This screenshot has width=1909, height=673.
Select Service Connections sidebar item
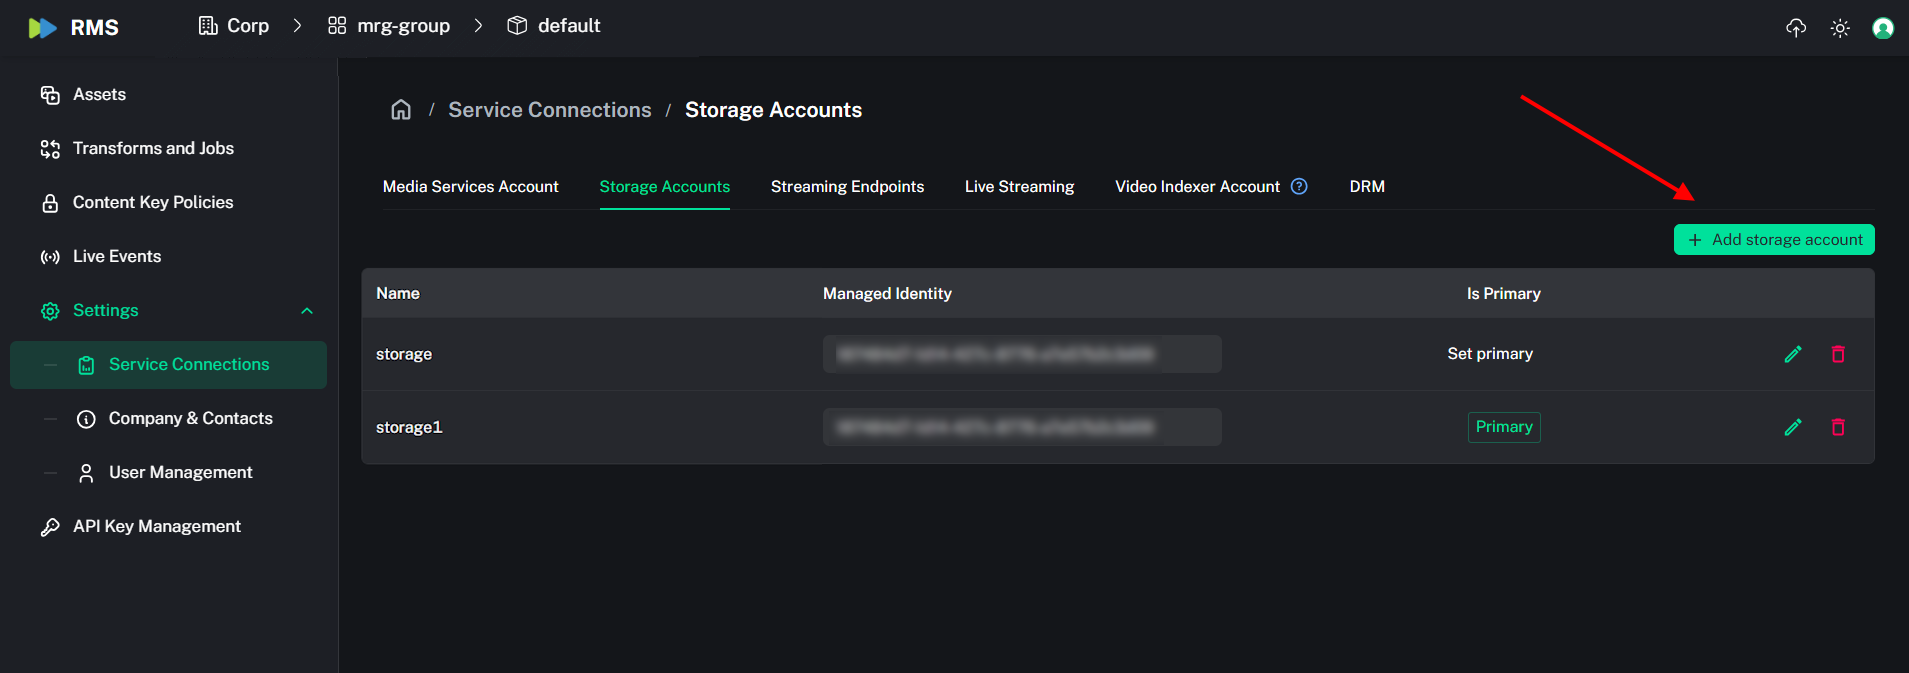[168, 365]
